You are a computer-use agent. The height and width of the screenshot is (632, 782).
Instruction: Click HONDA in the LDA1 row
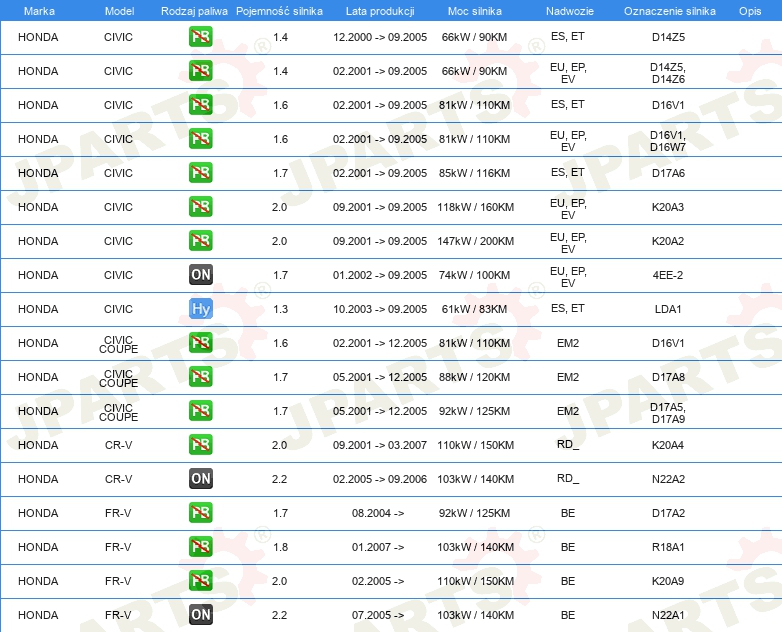pos(38,309)
